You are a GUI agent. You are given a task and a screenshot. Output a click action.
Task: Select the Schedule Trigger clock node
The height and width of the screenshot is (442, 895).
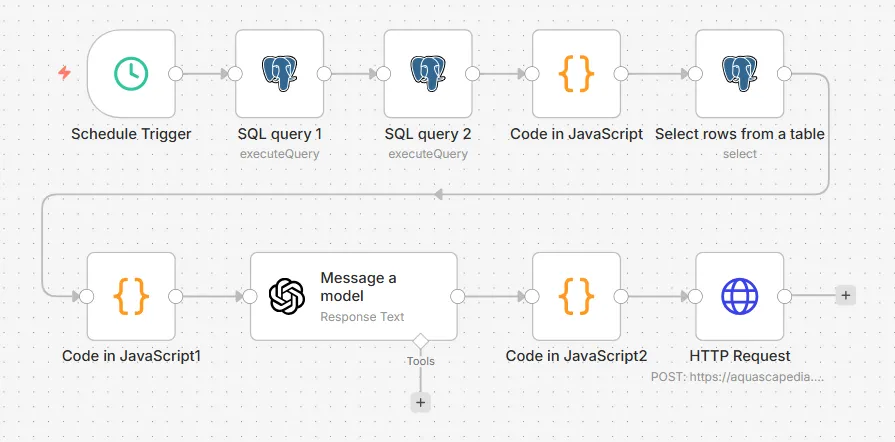[x=131, y=73]
